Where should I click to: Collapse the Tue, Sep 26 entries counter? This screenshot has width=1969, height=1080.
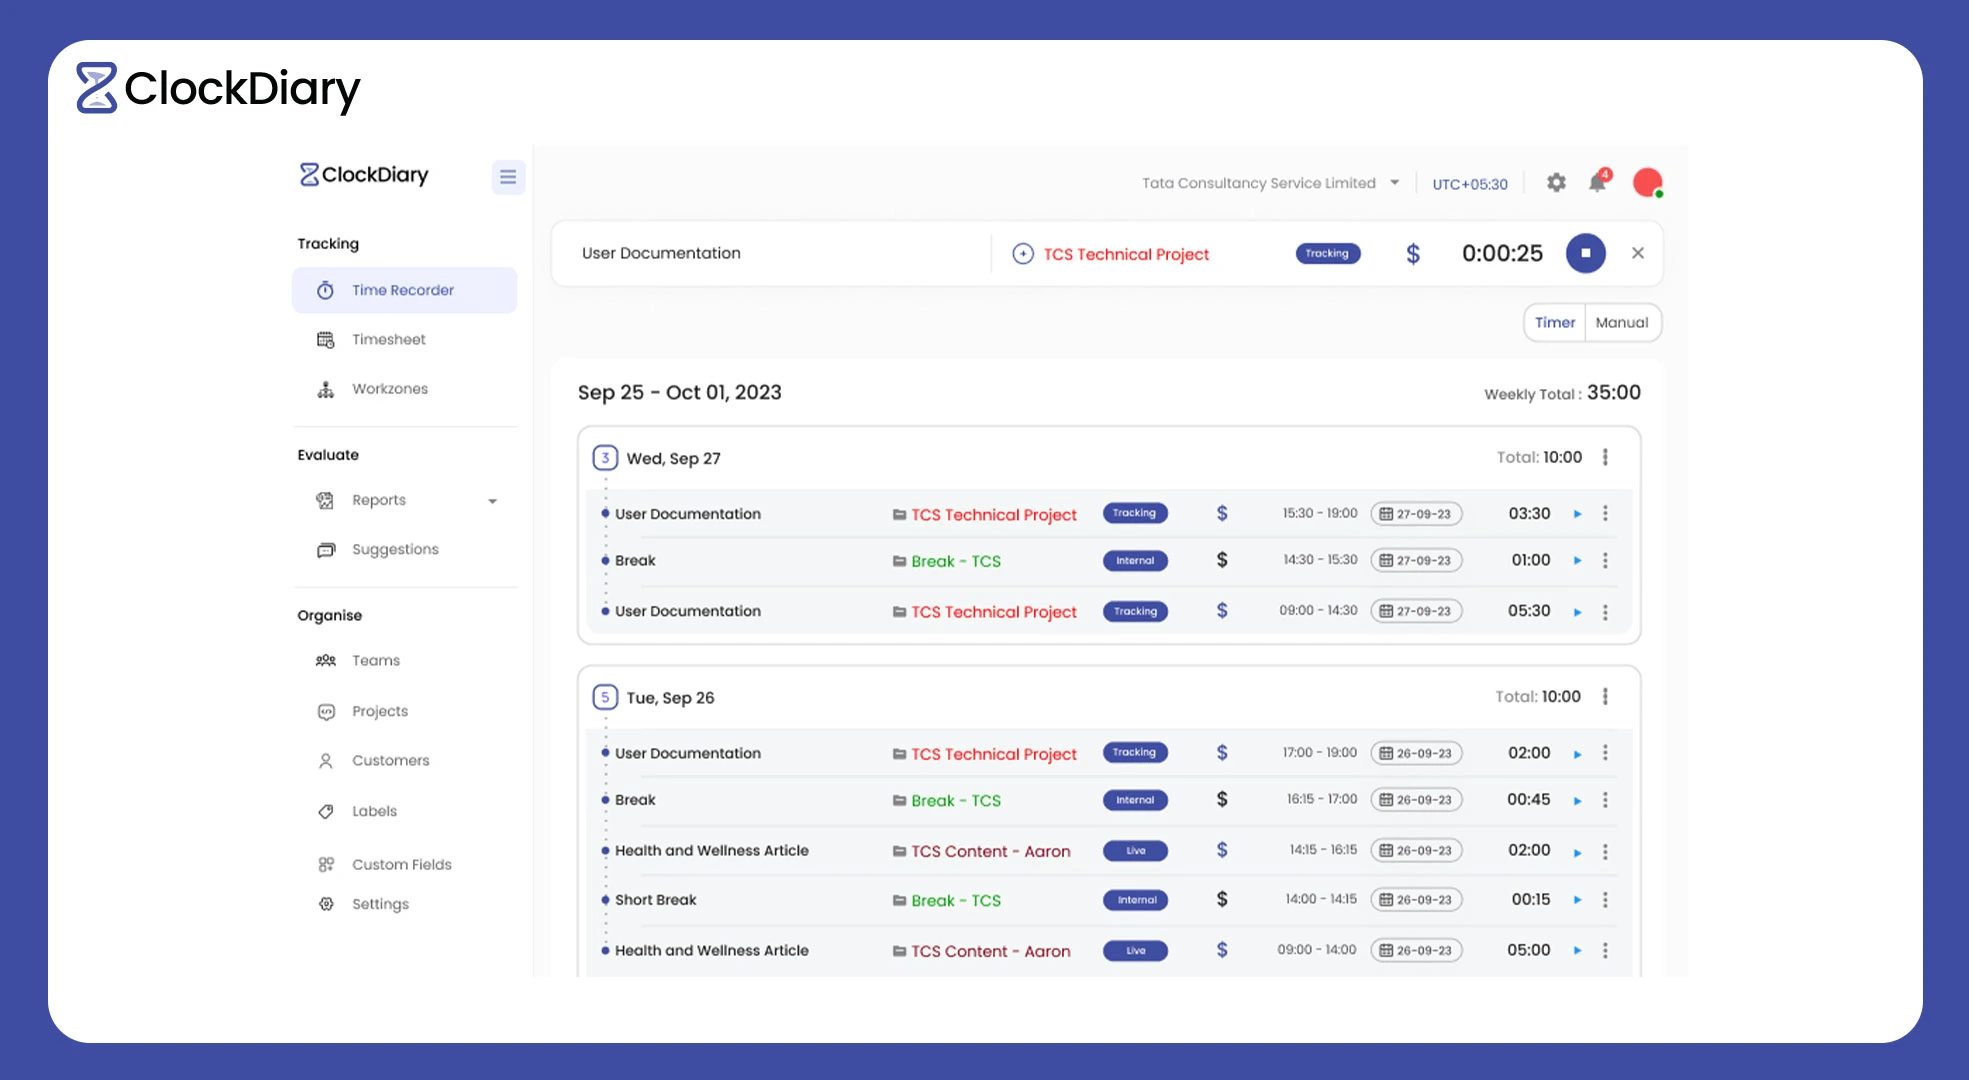[x=604, y=697]
